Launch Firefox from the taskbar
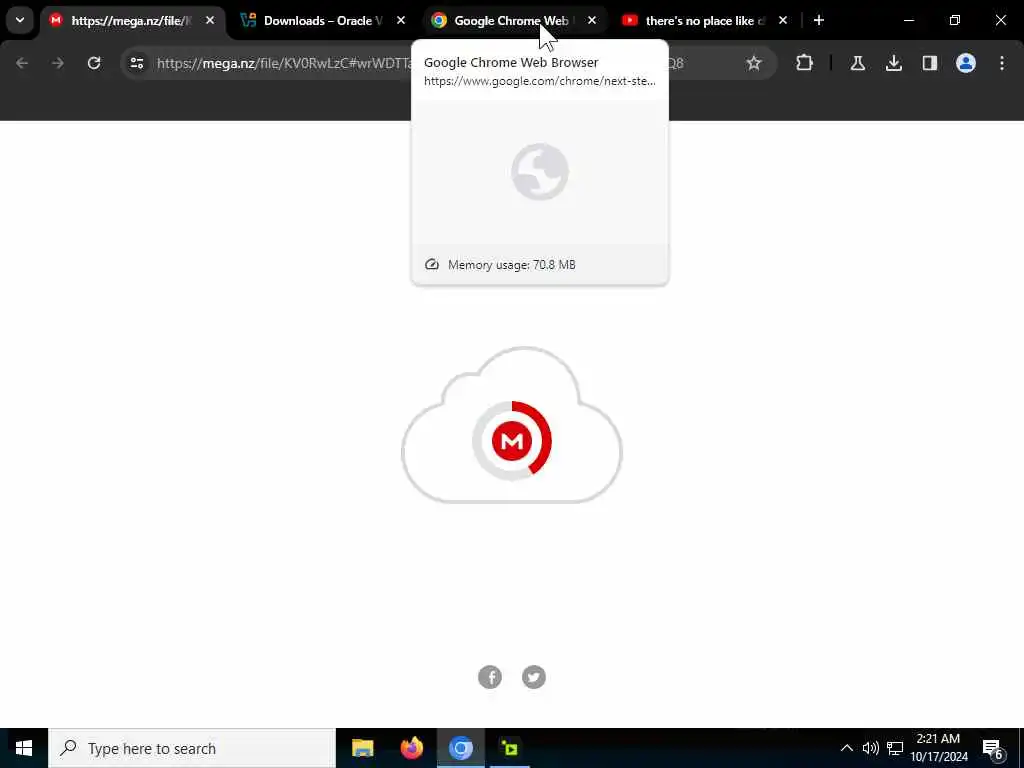Image resolution: width=1024 pixels, height=768 pixels. pos(411,748)
